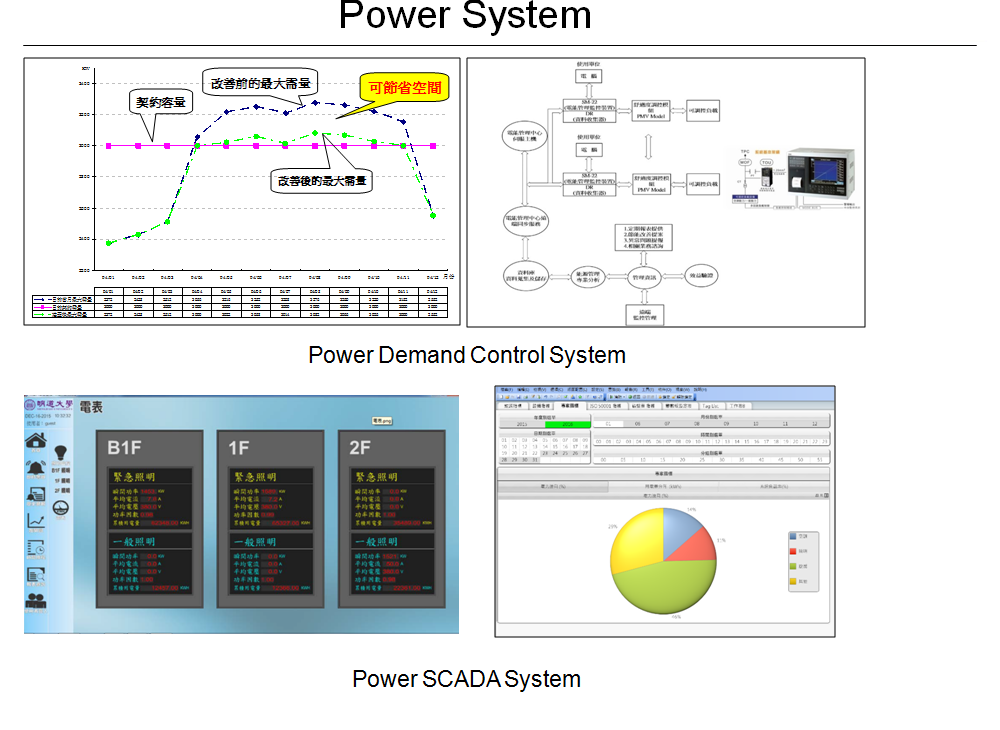
Task: Click the alarm bell icon in SCADA sidebar
Action: coord(36,467)
